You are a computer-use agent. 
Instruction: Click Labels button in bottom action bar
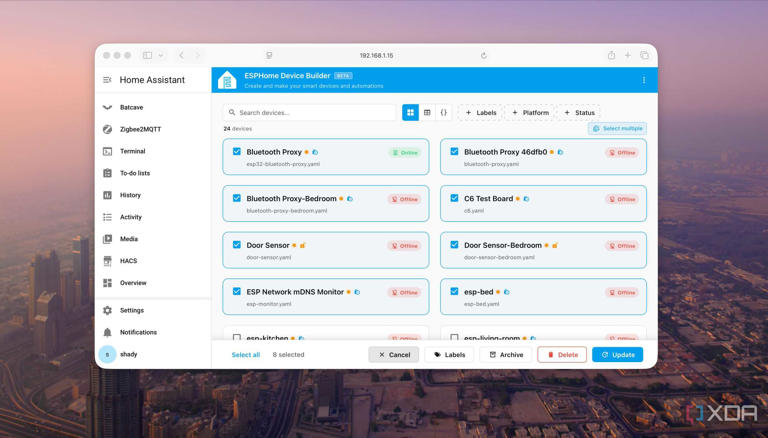point(449,355)
